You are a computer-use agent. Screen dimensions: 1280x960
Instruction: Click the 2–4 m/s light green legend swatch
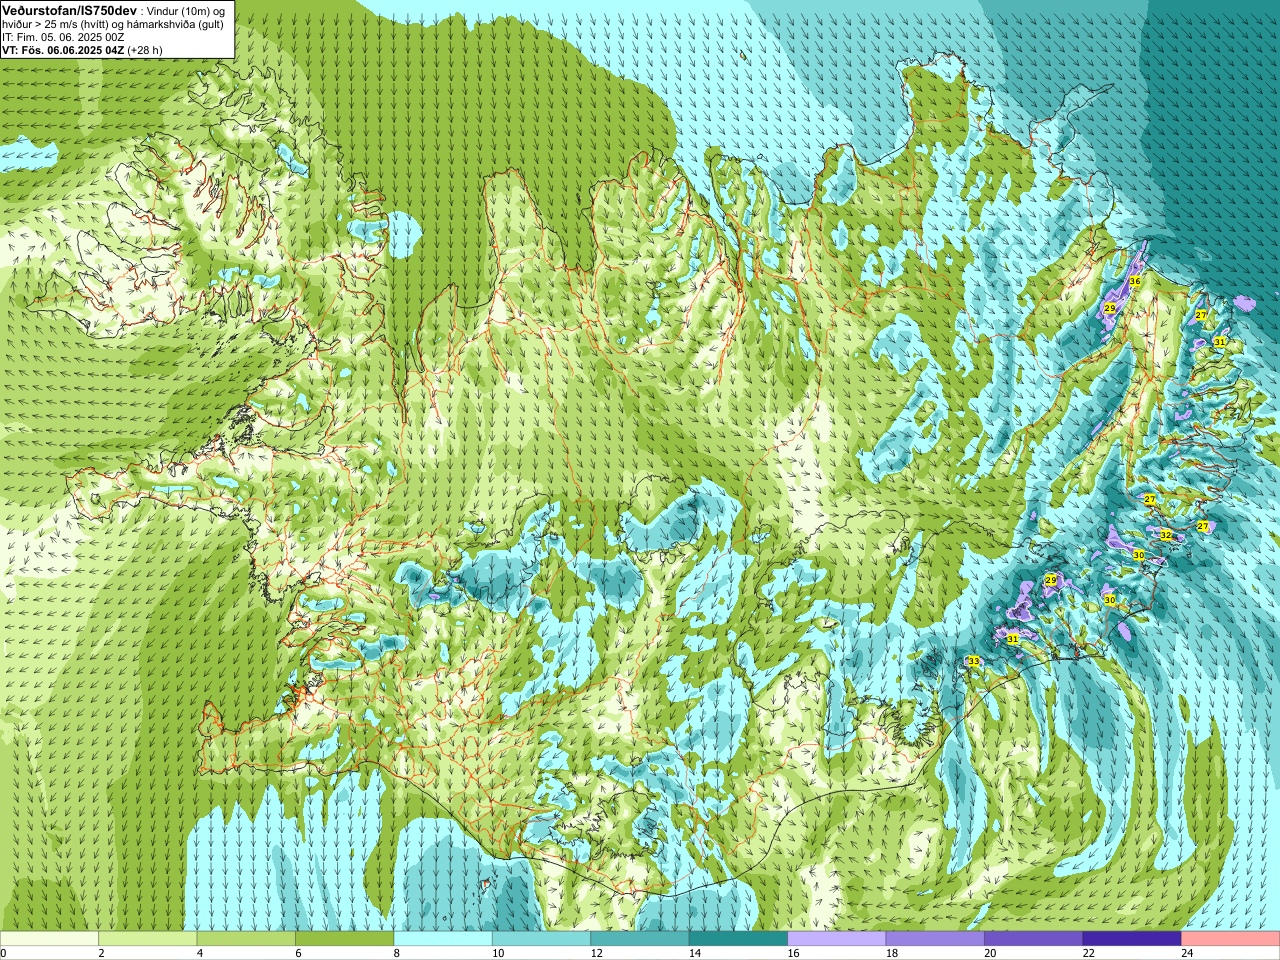[x=147, y=939]
